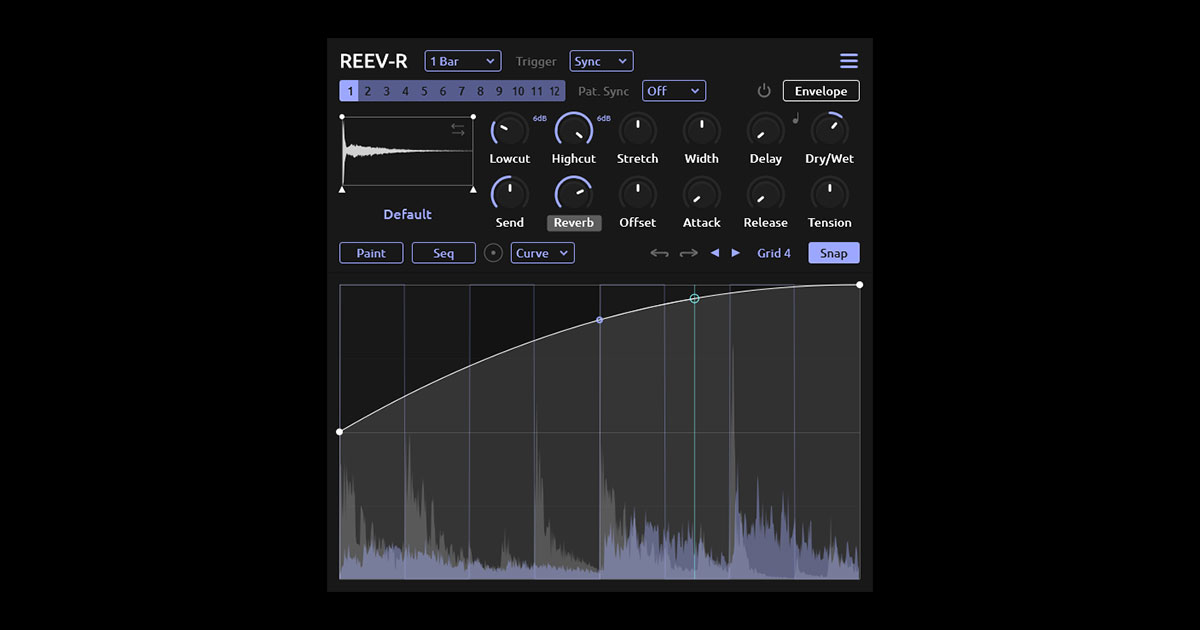Viewport: 1200px width, 630px height.
Task: Click the Attack knob
Action: coord(702,194)
